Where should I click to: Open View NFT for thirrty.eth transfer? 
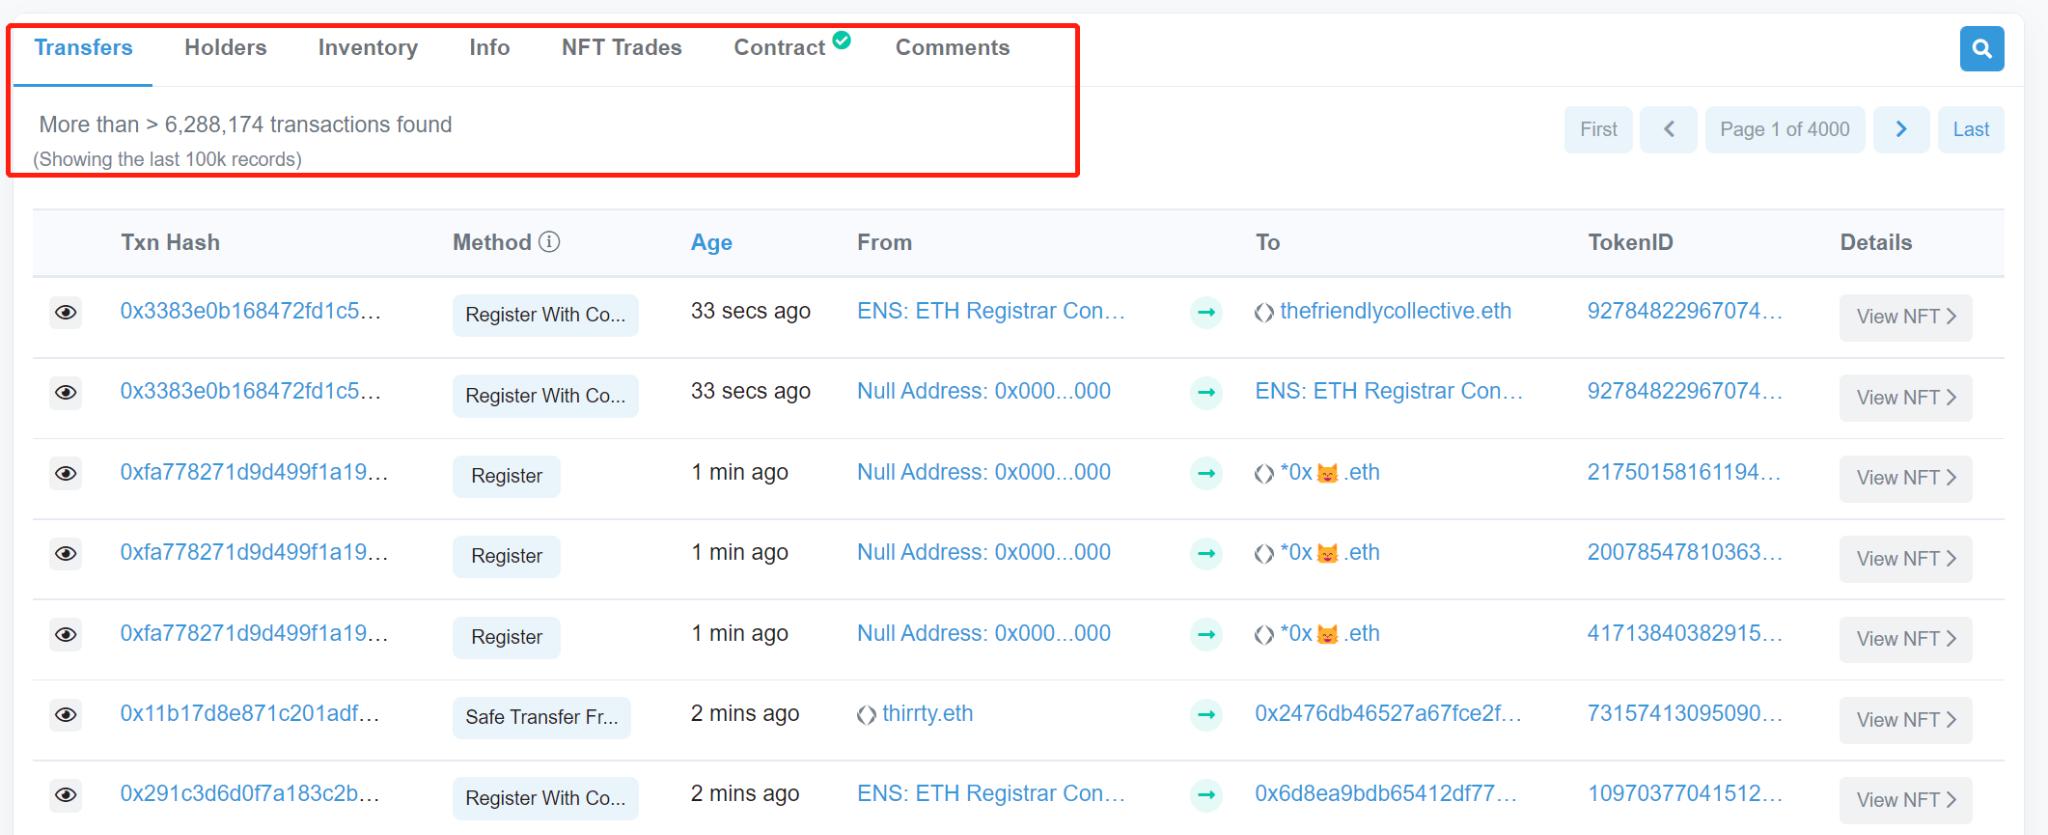(1906, 720)
